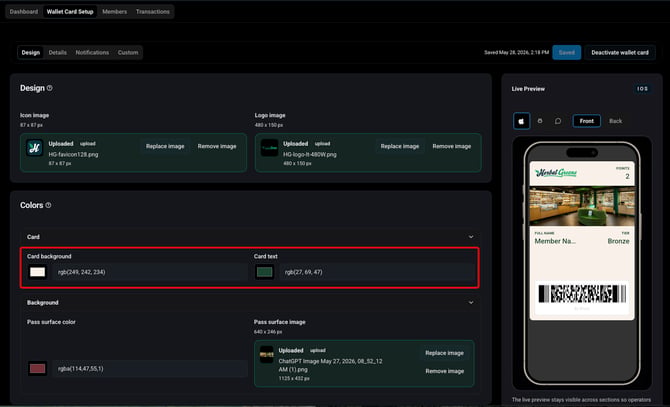Screen dimensions: 670x407
Task: Collapse the Card colors section chevron
Action: click(471, 237)
